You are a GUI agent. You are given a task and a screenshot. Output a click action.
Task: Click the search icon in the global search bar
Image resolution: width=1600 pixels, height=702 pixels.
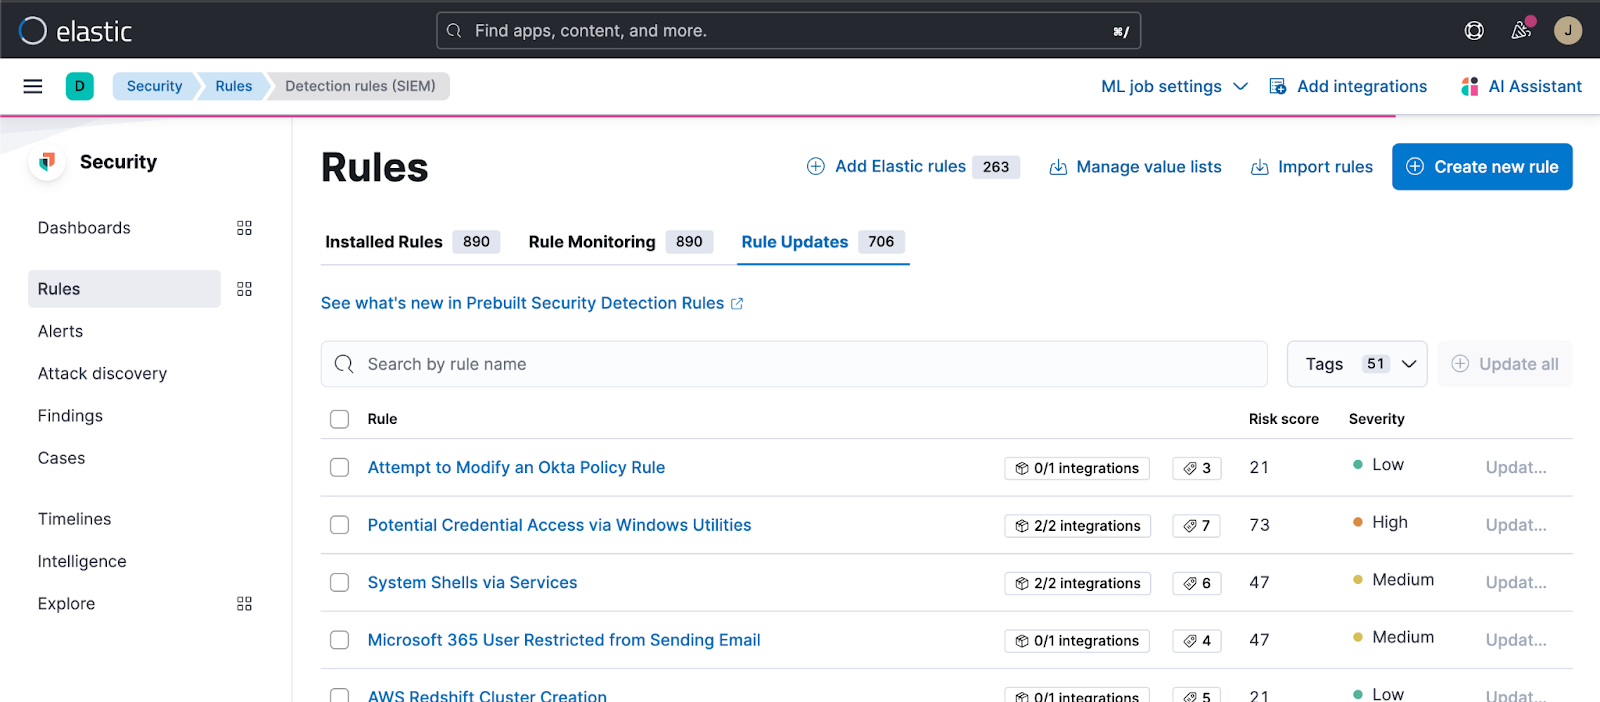[x=454, y=31]
